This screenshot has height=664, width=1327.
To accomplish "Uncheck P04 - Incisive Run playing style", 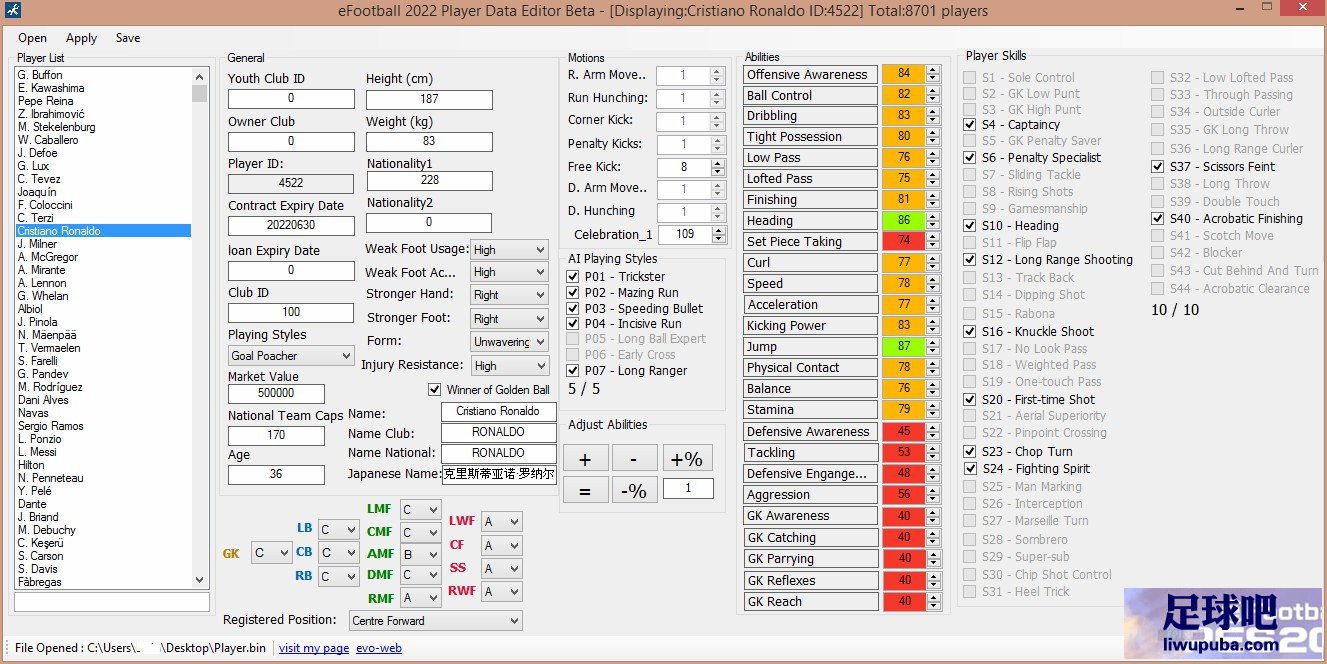I will tap(573, 324).
